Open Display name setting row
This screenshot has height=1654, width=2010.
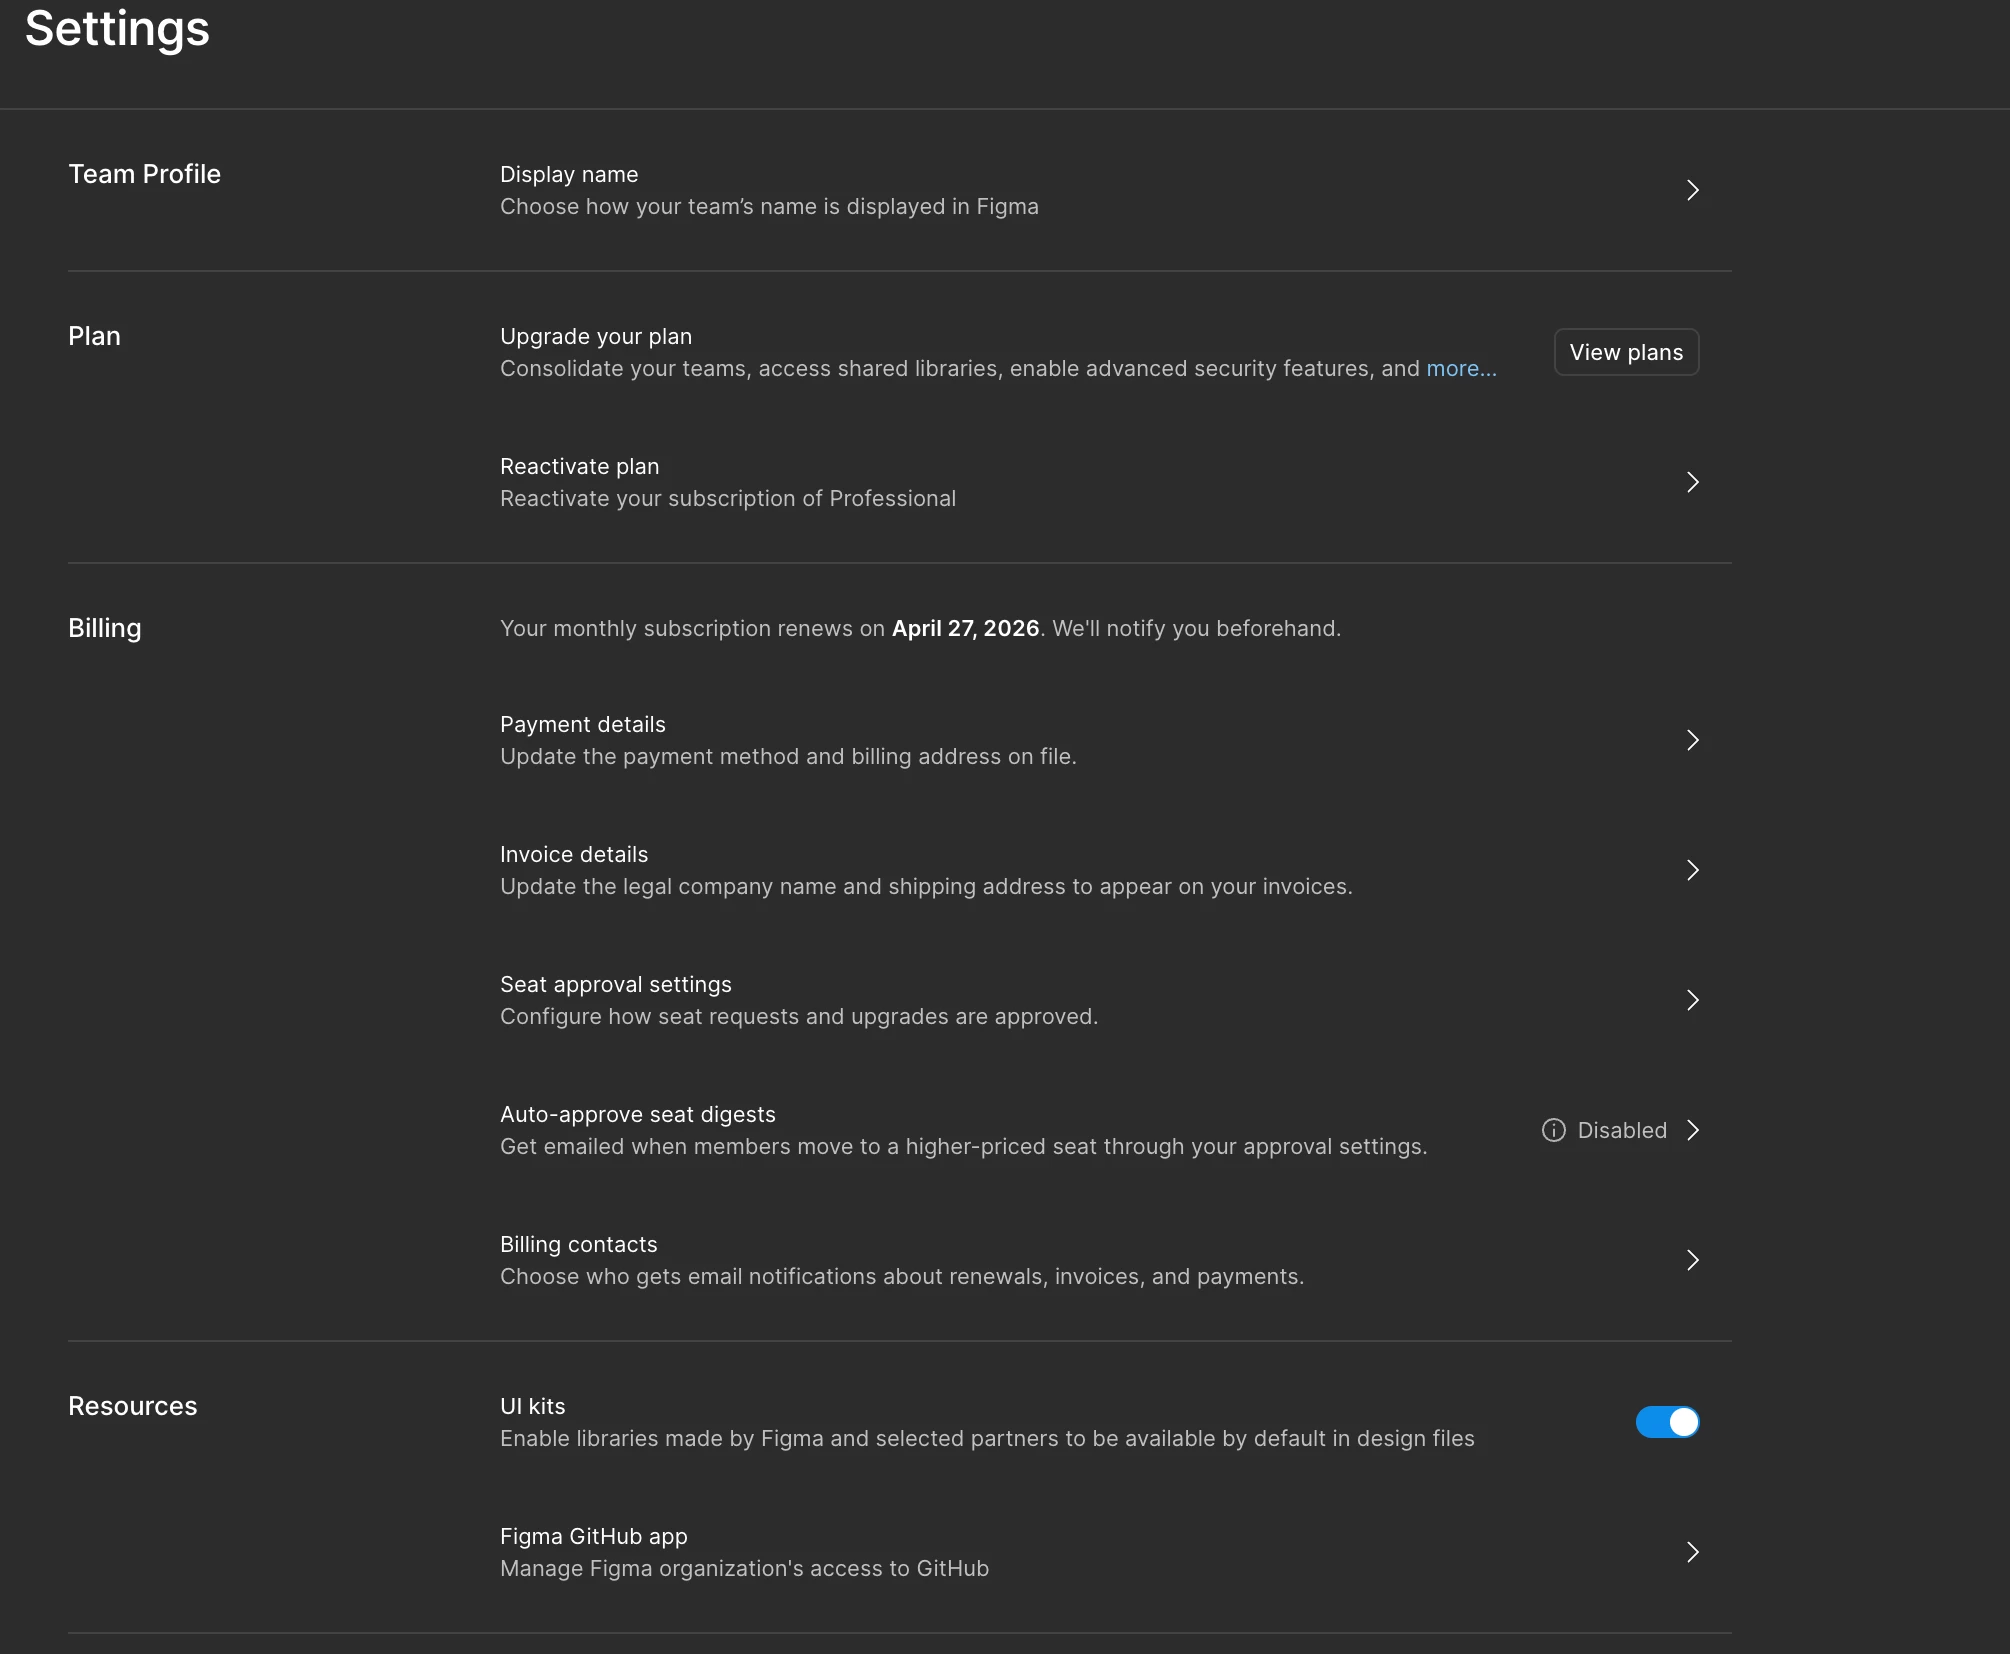click(568, 174)
